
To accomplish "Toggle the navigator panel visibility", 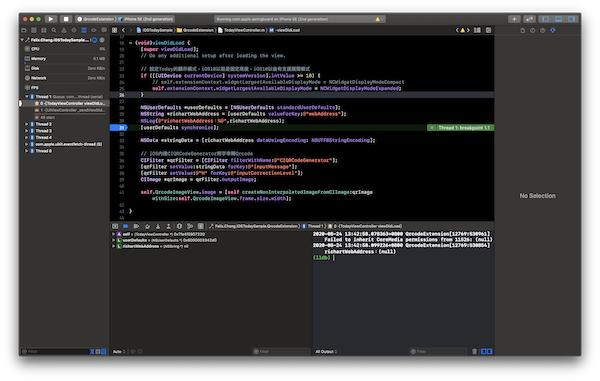I will (545, 19).
